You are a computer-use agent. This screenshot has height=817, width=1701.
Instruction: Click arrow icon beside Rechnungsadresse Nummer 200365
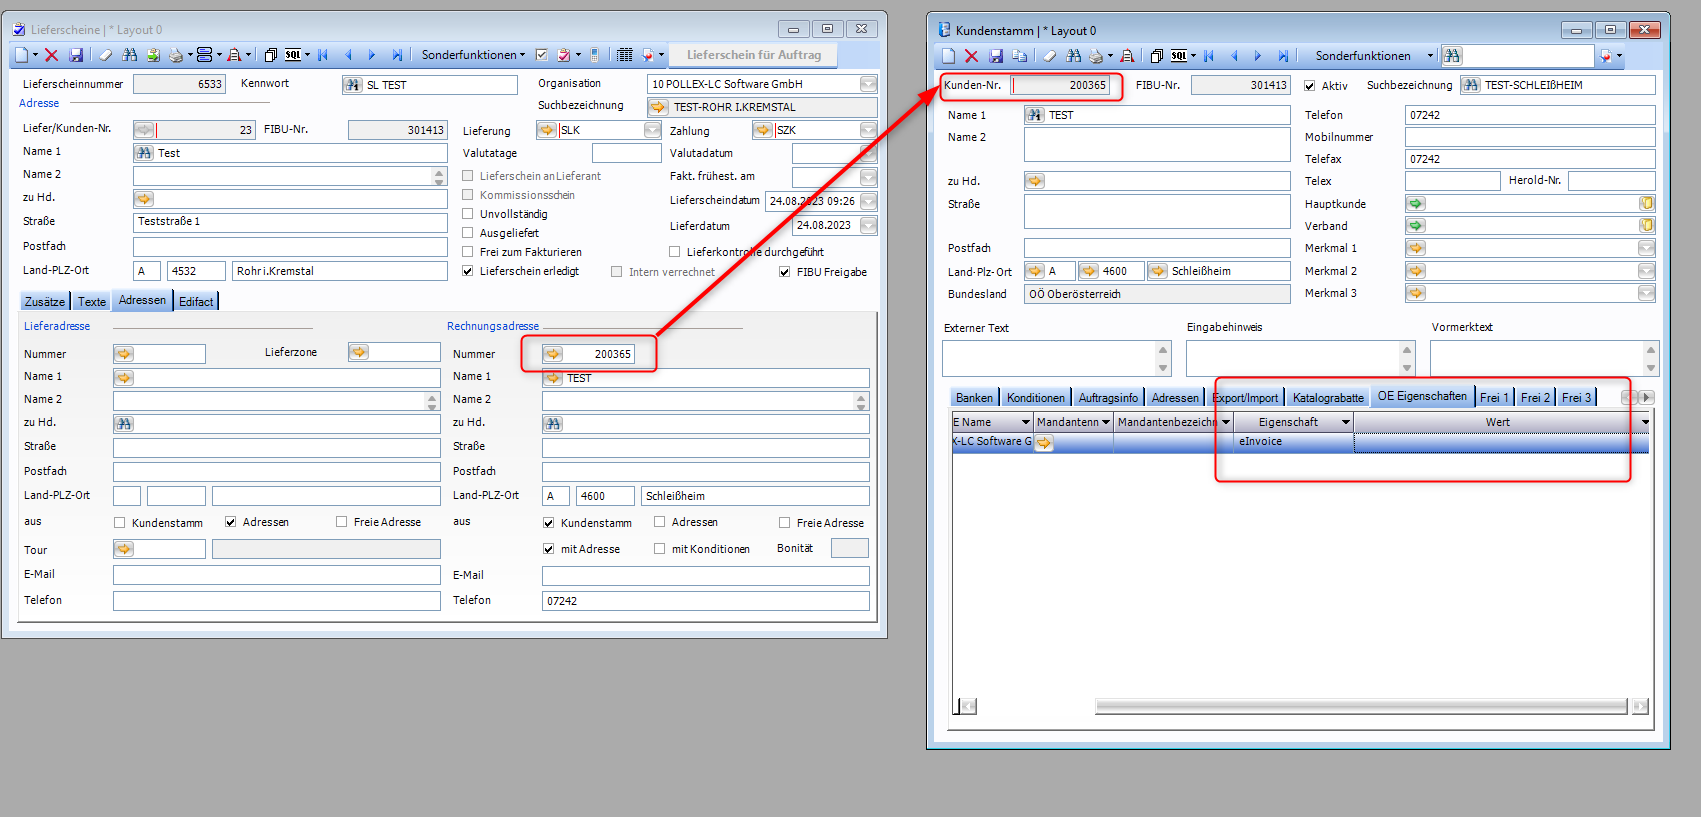pos(553,354)
